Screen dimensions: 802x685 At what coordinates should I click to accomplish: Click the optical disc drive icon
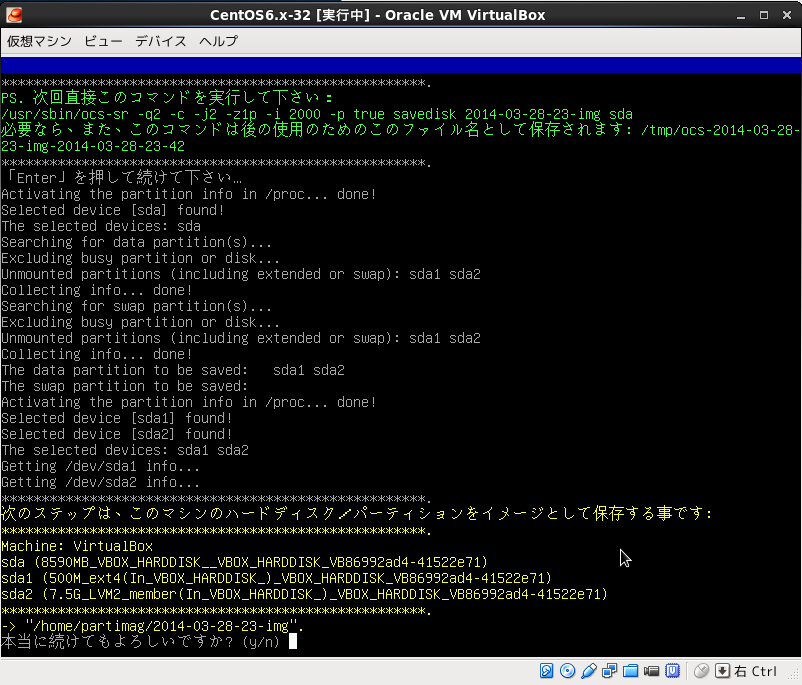click(x=568, y=671)
